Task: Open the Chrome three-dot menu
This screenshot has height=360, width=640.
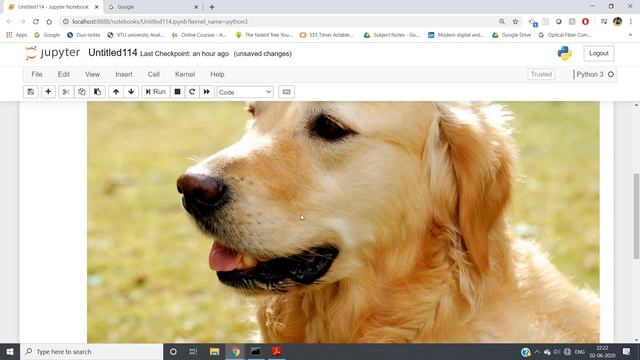Action: pos(631,22)
